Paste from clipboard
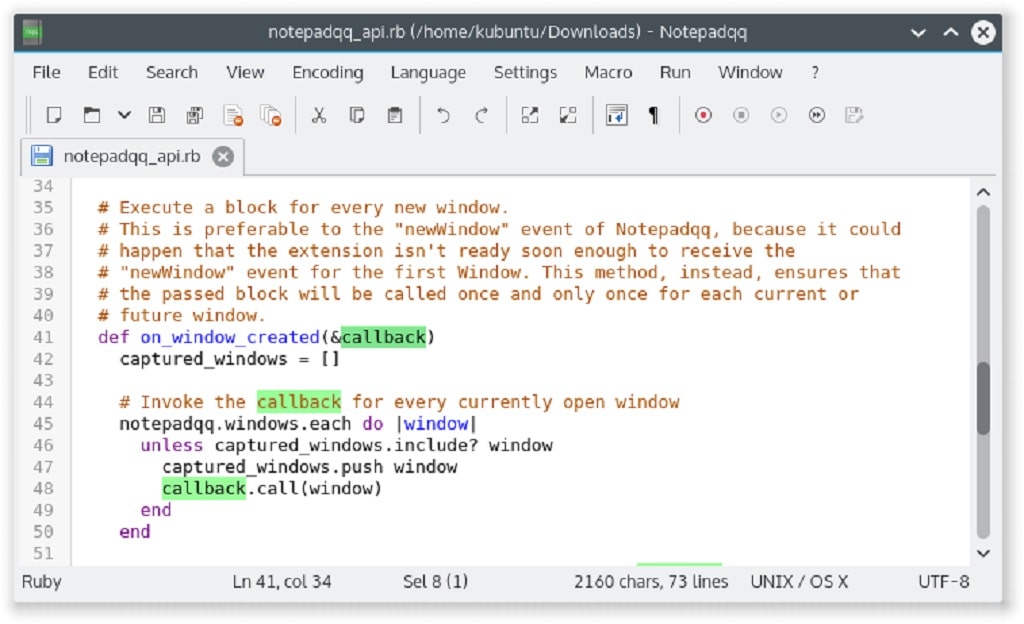This screenshot has height=624, width=1024. point(394,115)
